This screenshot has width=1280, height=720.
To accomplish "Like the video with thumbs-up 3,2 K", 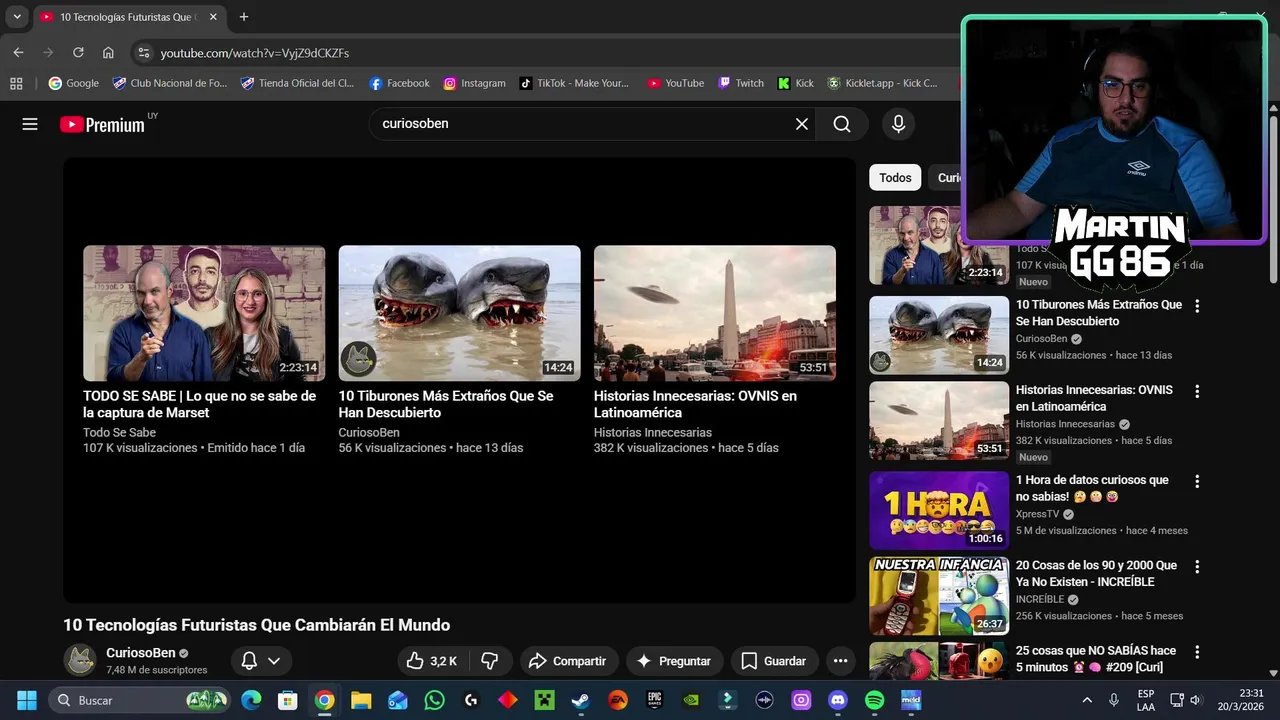I will (431, 661).
